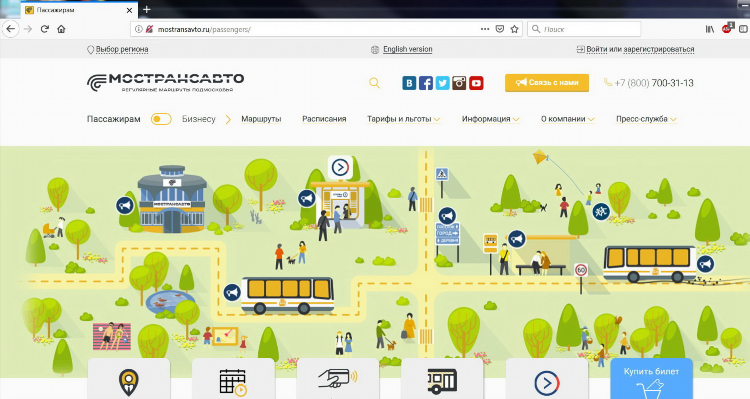This screenshot has height=399, width=750.
Task: Expand the Тарифы и льготы dropdown
Action: click(403, 119)
